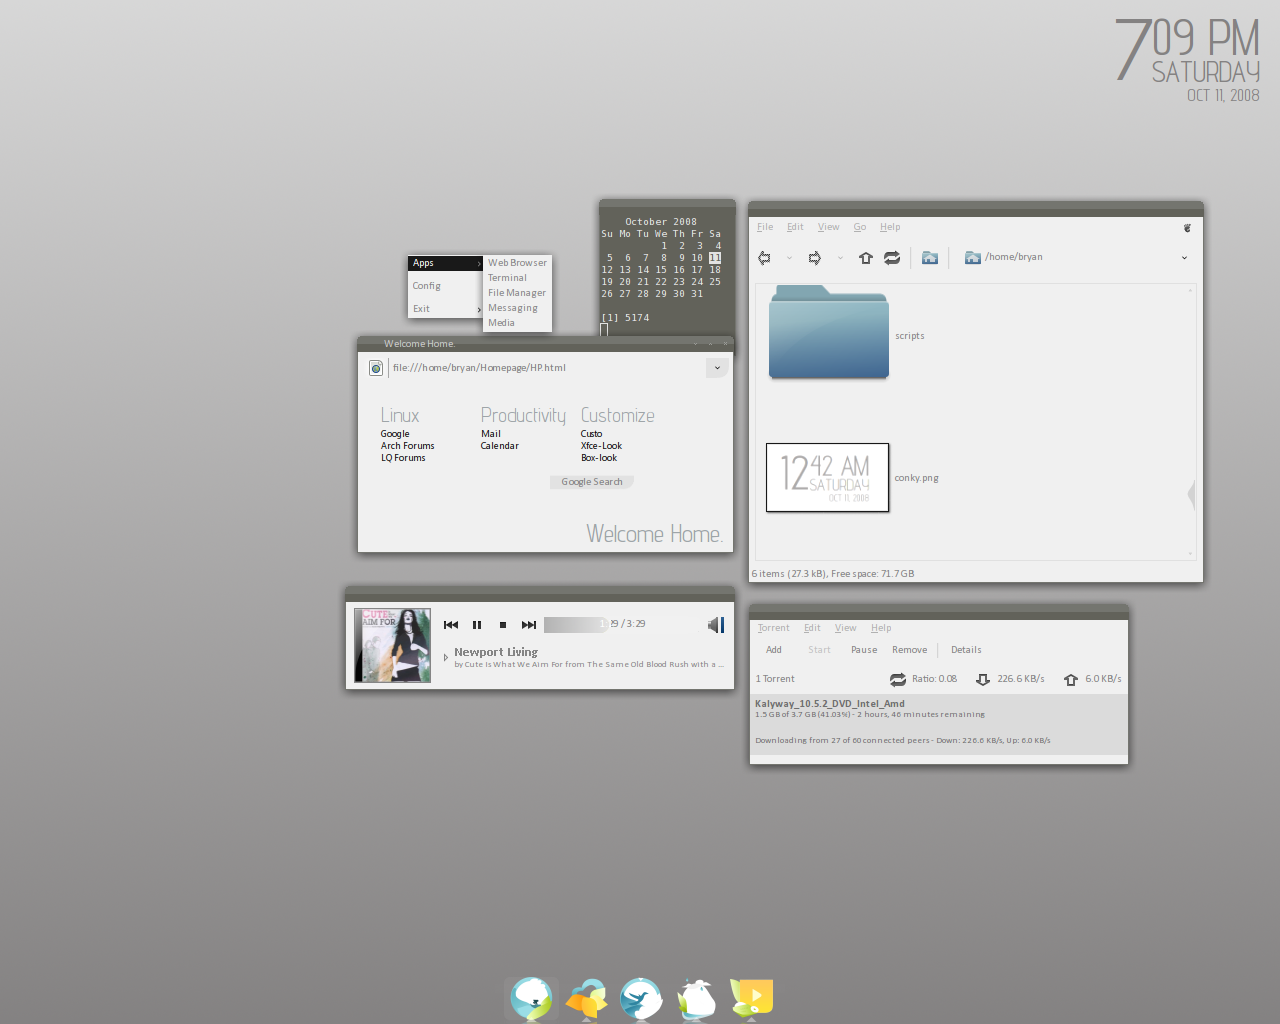
Task: Click the player volume speaker icon
Action: [x=715, y=625]
